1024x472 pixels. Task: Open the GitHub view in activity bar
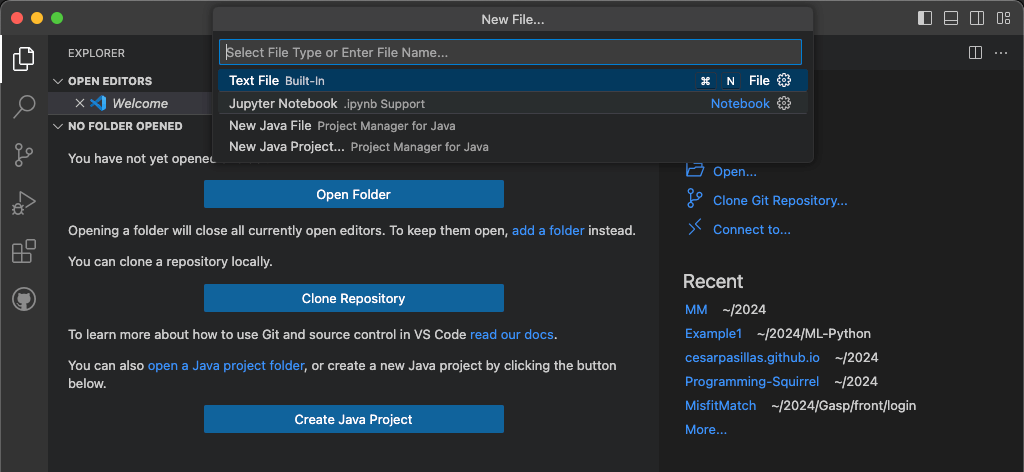click(24, 299)
